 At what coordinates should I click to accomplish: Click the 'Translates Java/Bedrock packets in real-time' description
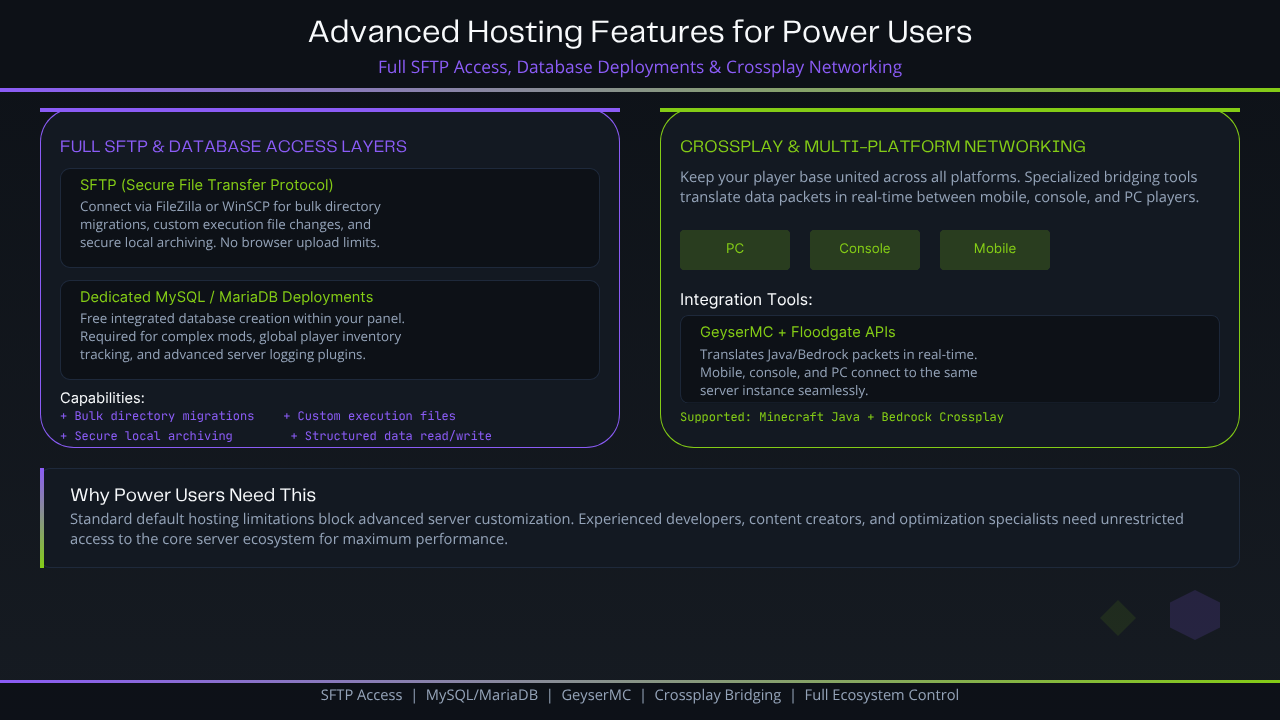(x=839, y=372)
